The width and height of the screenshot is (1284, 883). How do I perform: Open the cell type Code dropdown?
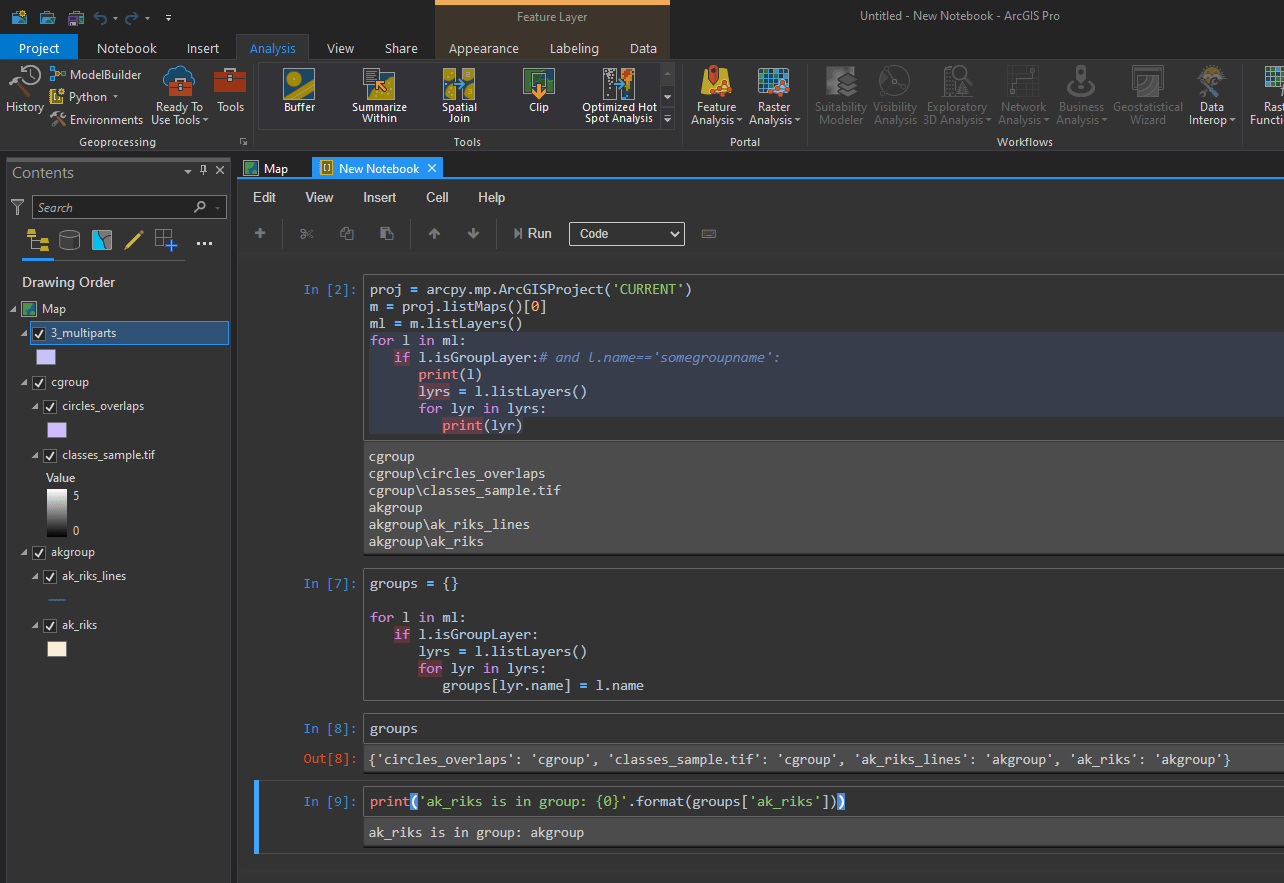[626, 233]
